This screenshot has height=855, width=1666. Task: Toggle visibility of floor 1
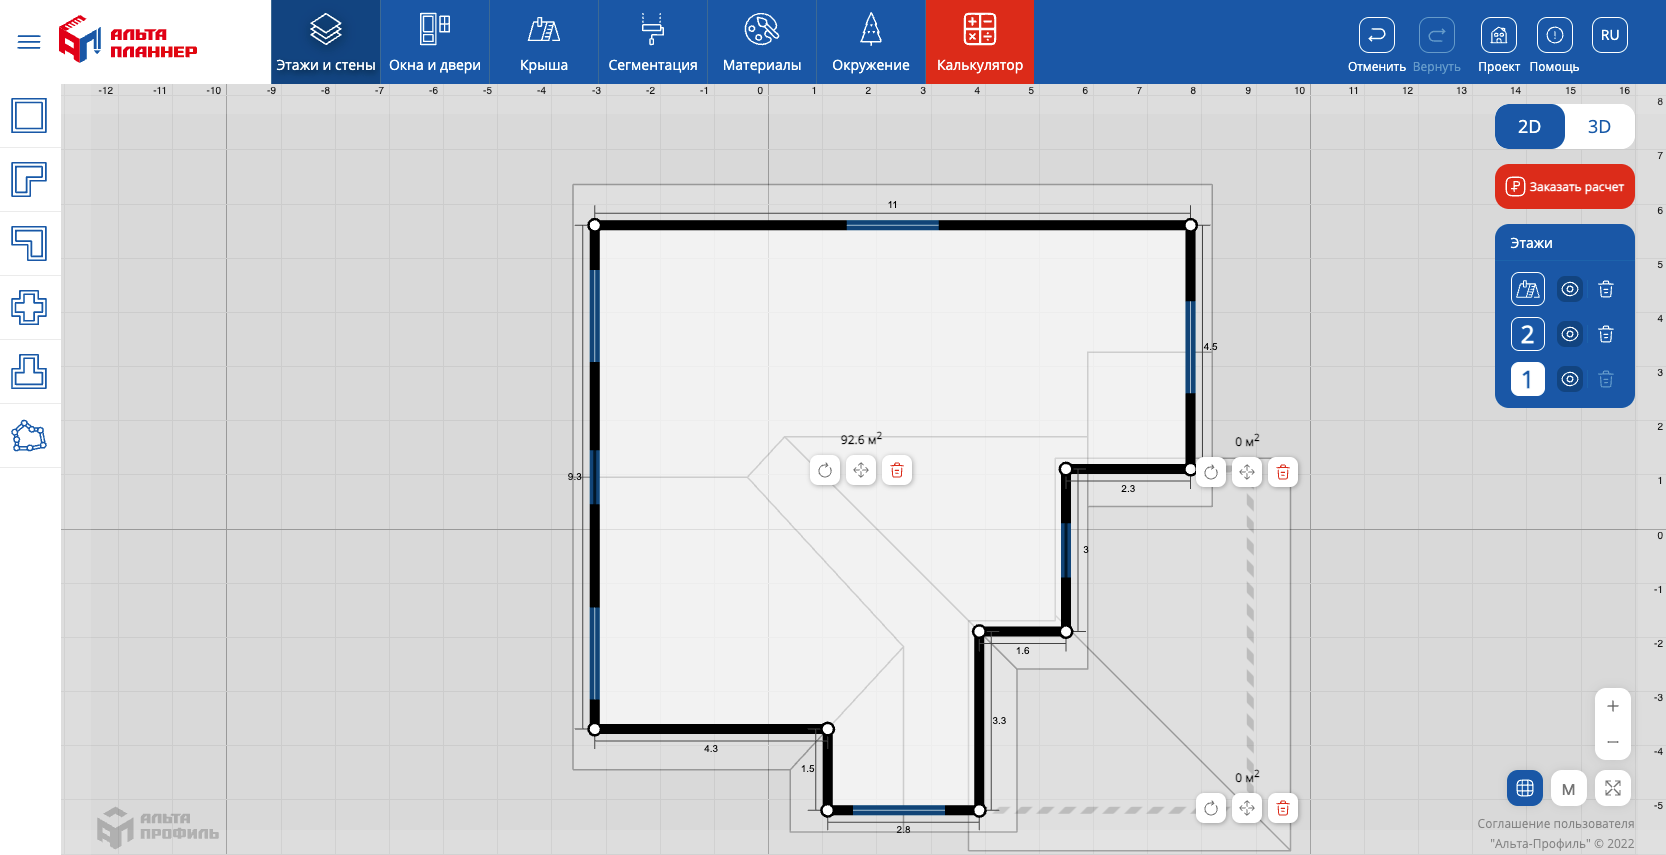1570,379
